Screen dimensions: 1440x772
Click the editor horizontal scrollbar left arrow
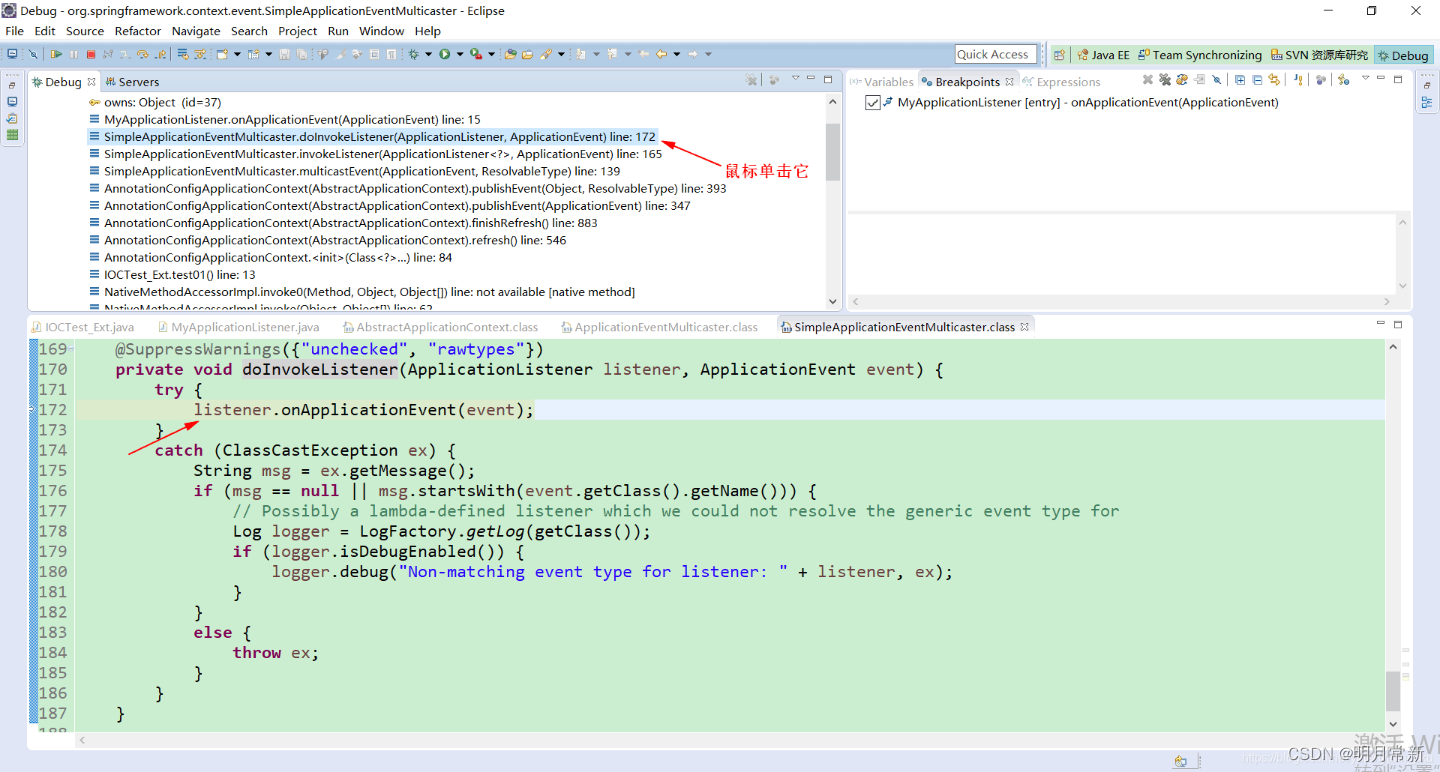tap(83, 740)
